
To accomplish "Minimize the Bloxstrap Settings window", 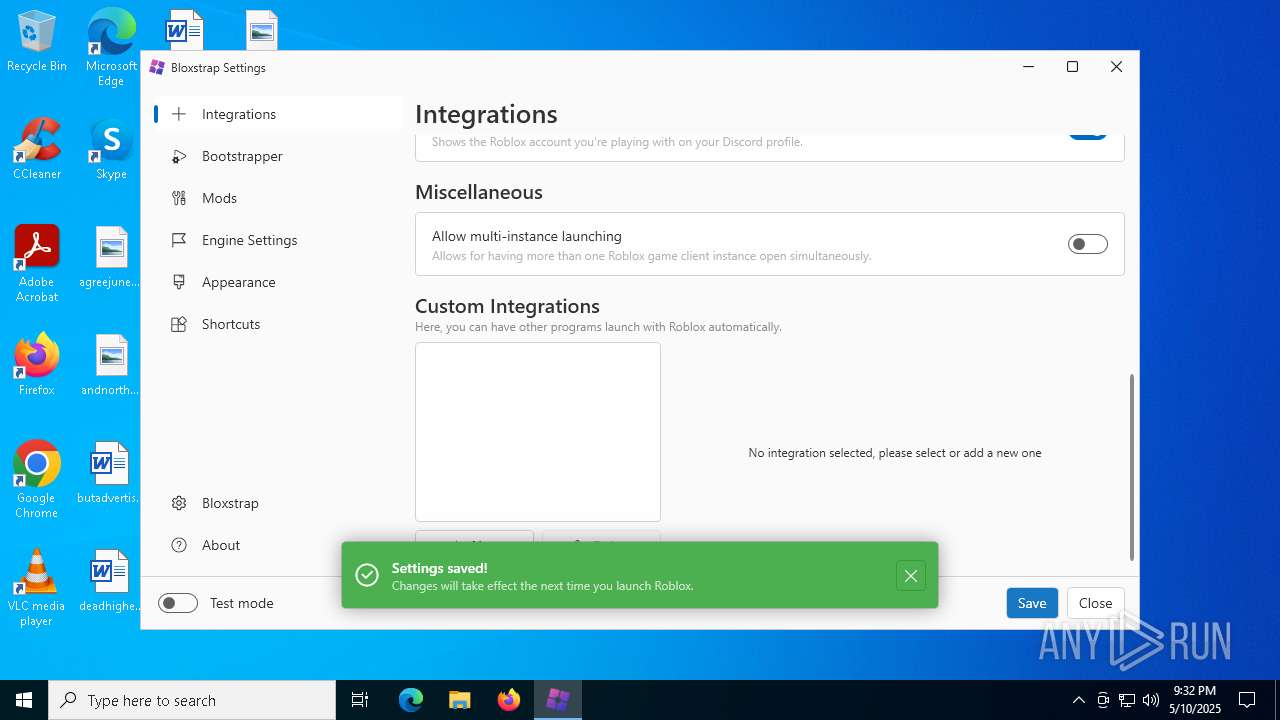I will pyautogui.click(x=1028, y=67).
